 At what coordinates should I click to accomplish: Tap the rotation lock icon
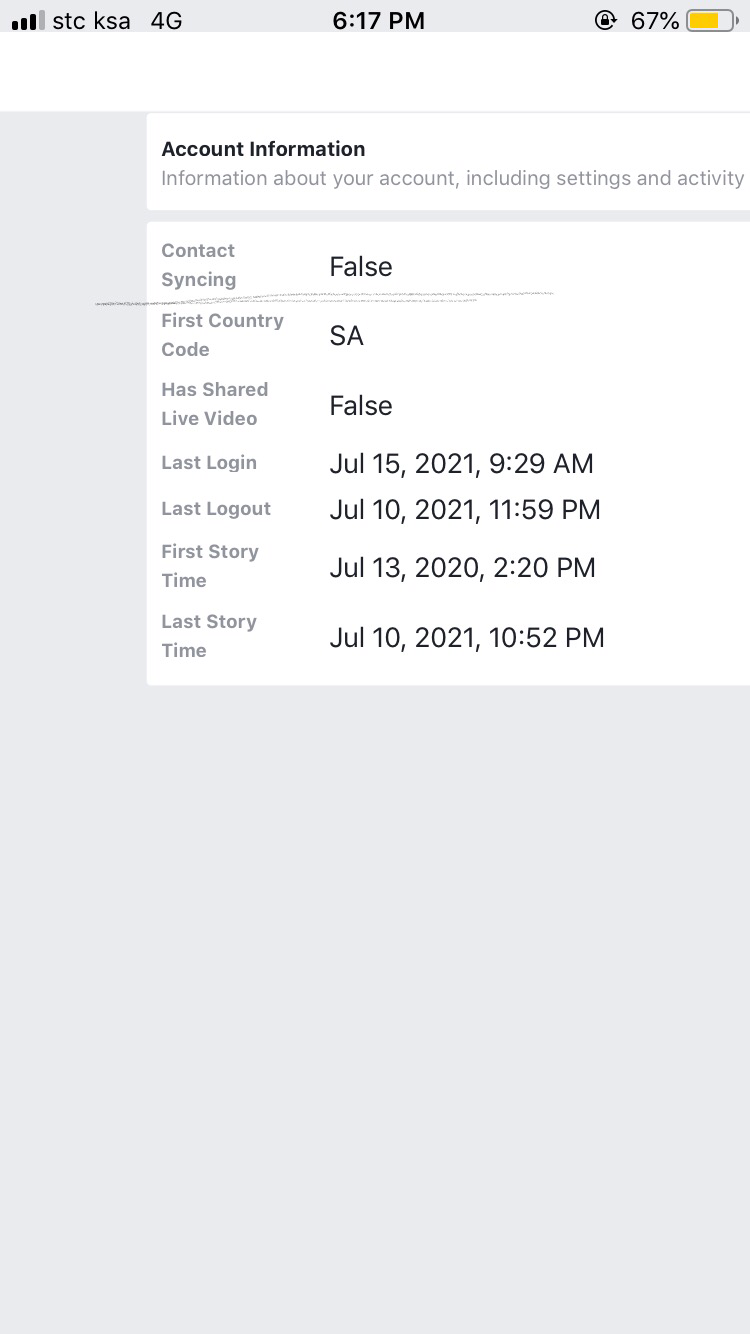pos(605,20)
